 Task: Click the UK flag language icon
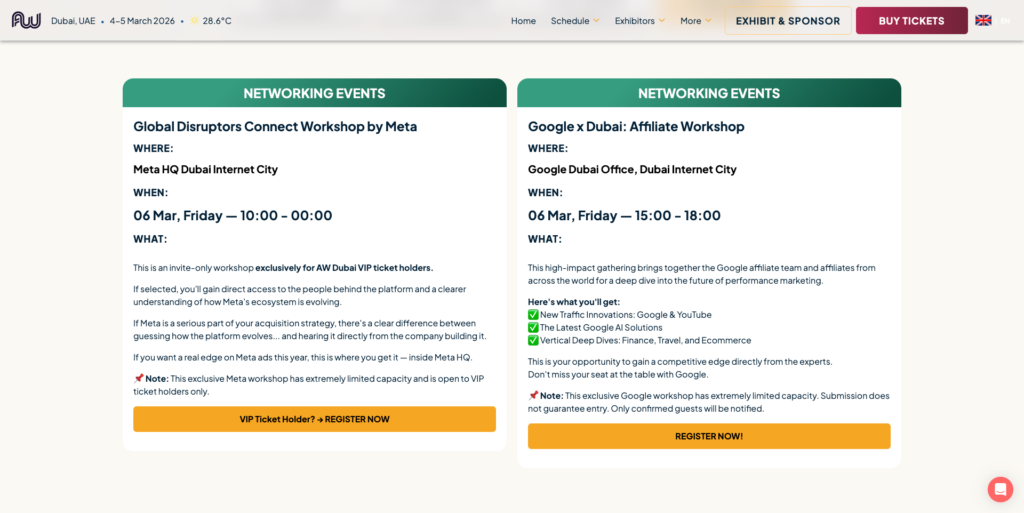coord(983,20)
